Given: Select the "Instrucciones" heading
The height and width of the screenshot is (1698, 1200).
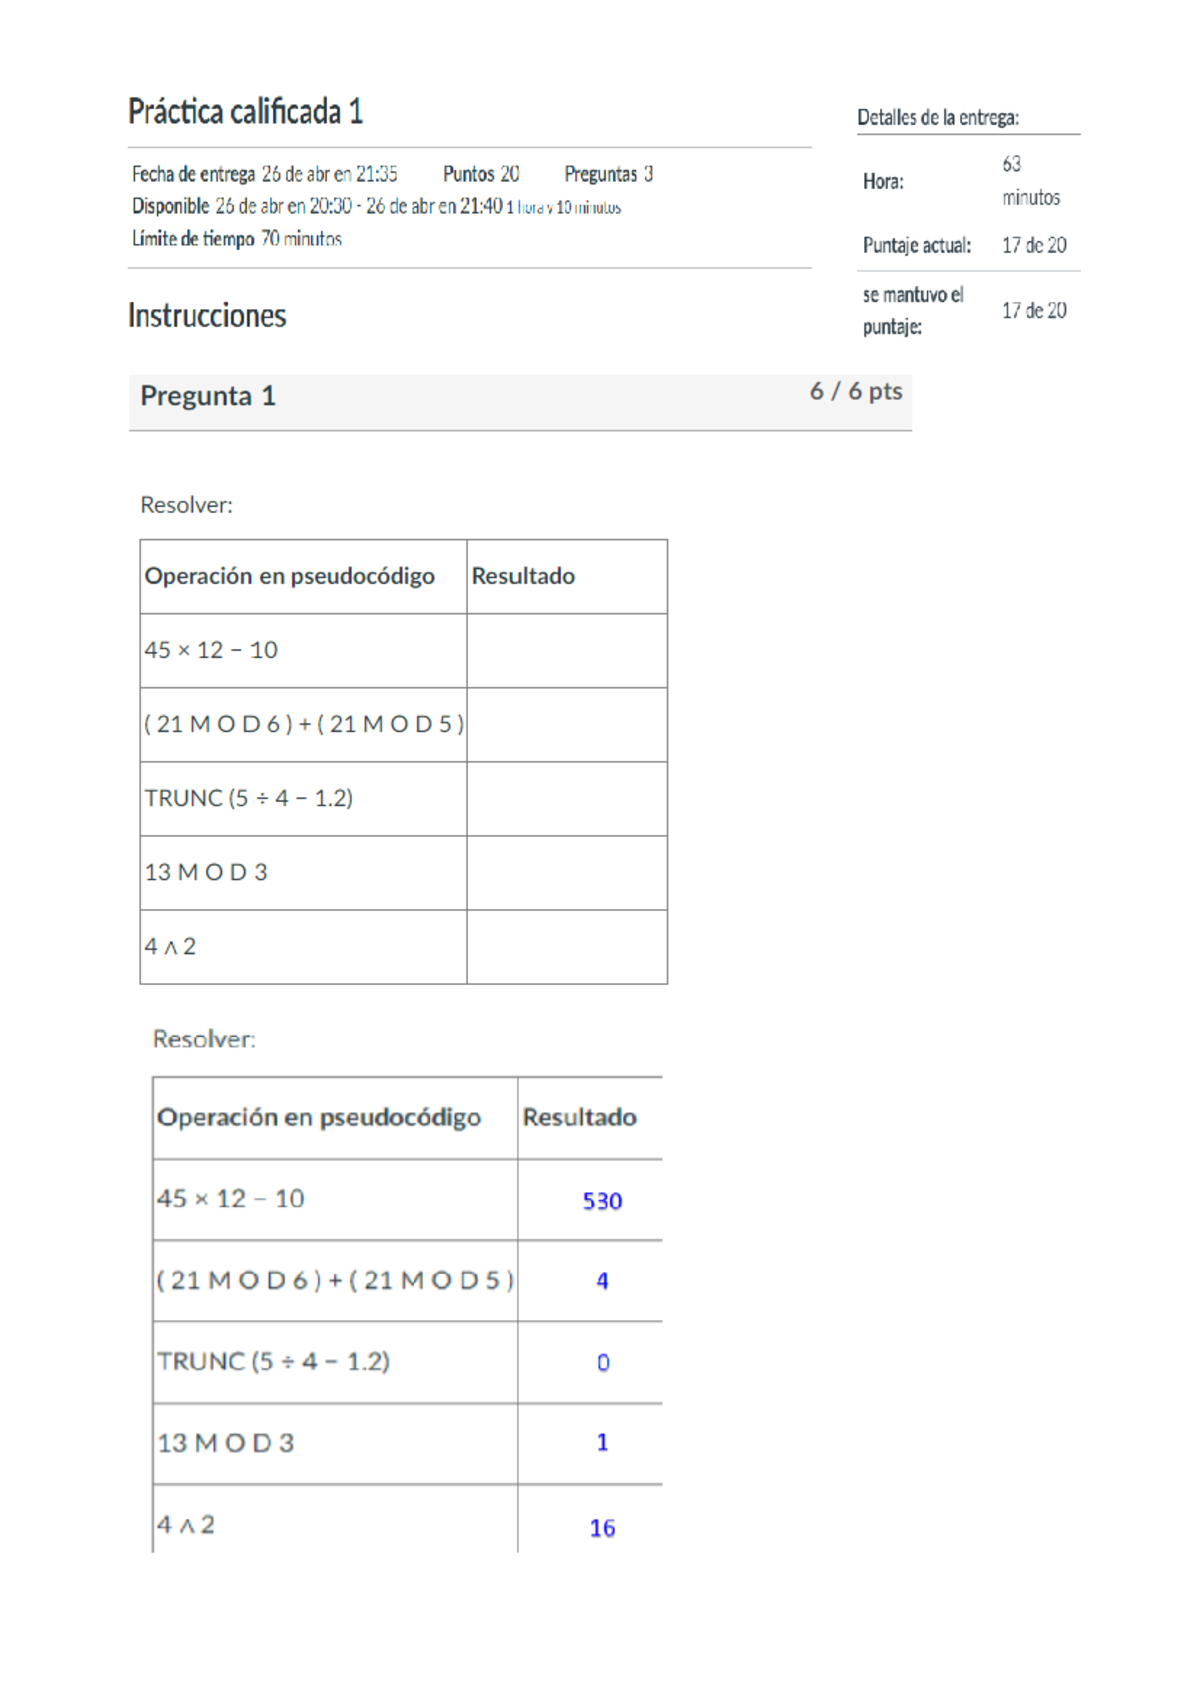Looking at the screenshot, I should pyautogui.click(x=207, y=316).
